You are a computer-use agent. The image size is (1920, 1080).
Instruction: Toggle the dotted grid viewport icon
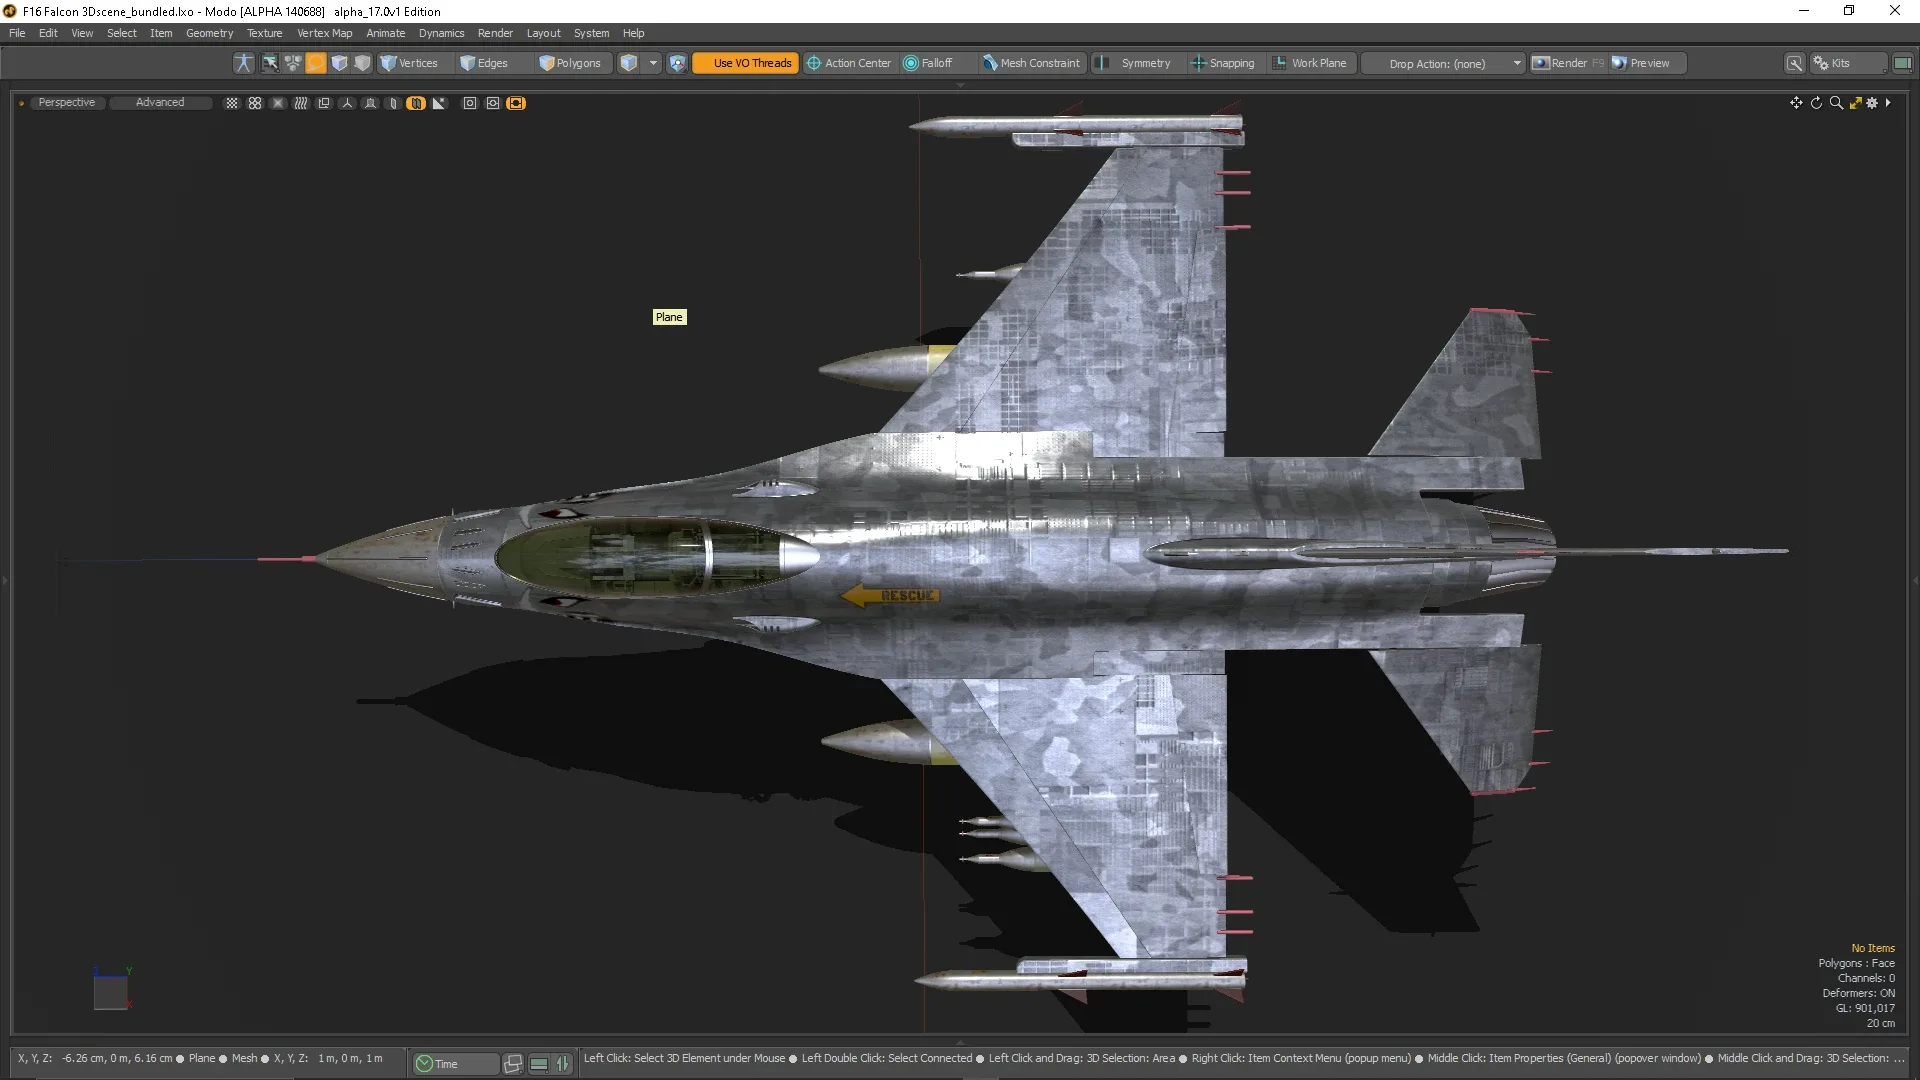[232, 103]
